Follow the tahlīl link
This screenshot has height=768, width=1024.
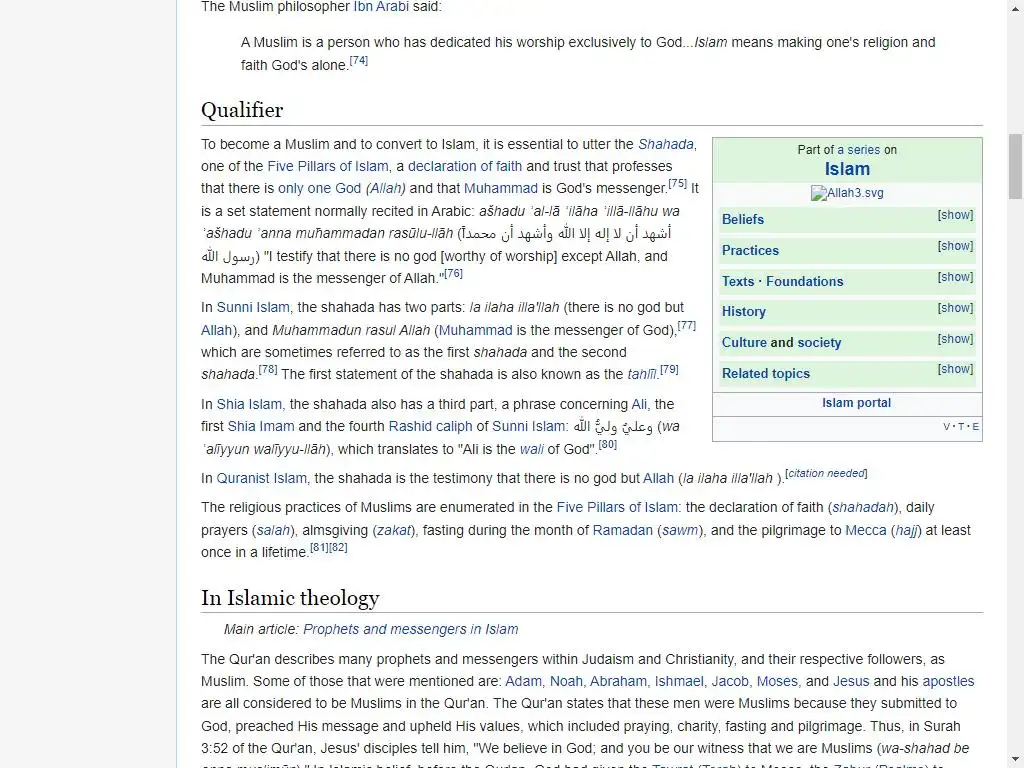pos(641,375)
